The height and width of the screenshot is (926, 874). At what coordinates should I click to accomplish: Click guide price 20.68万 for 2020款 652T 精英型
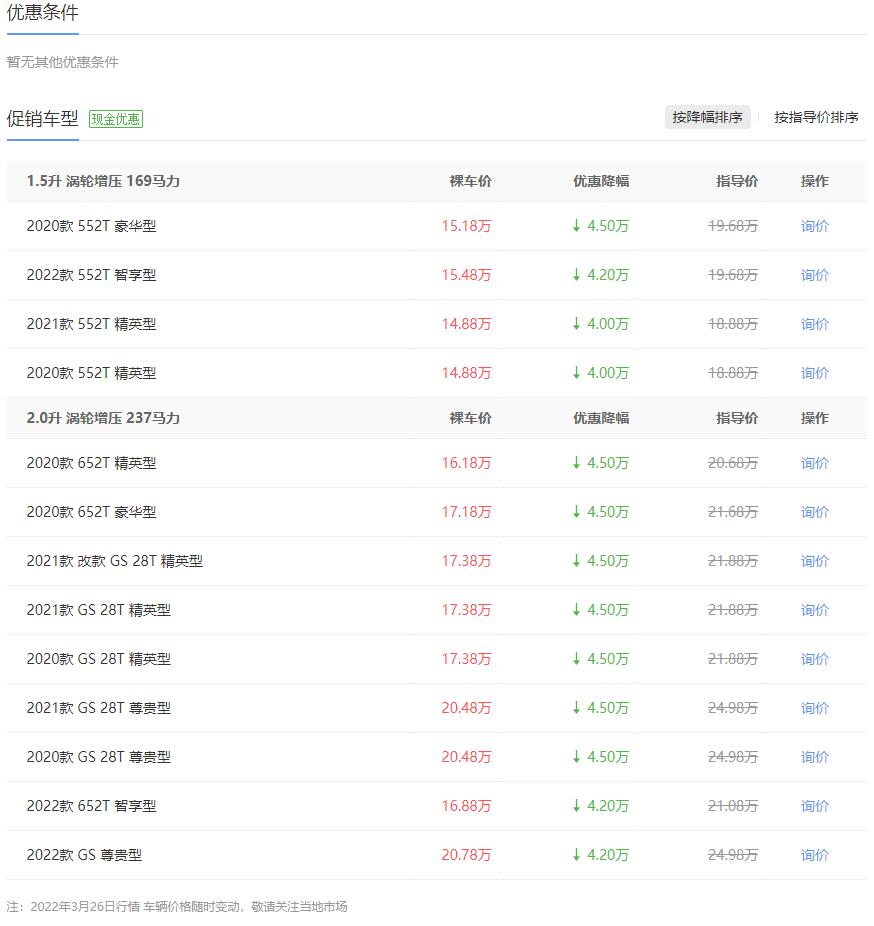733,462
